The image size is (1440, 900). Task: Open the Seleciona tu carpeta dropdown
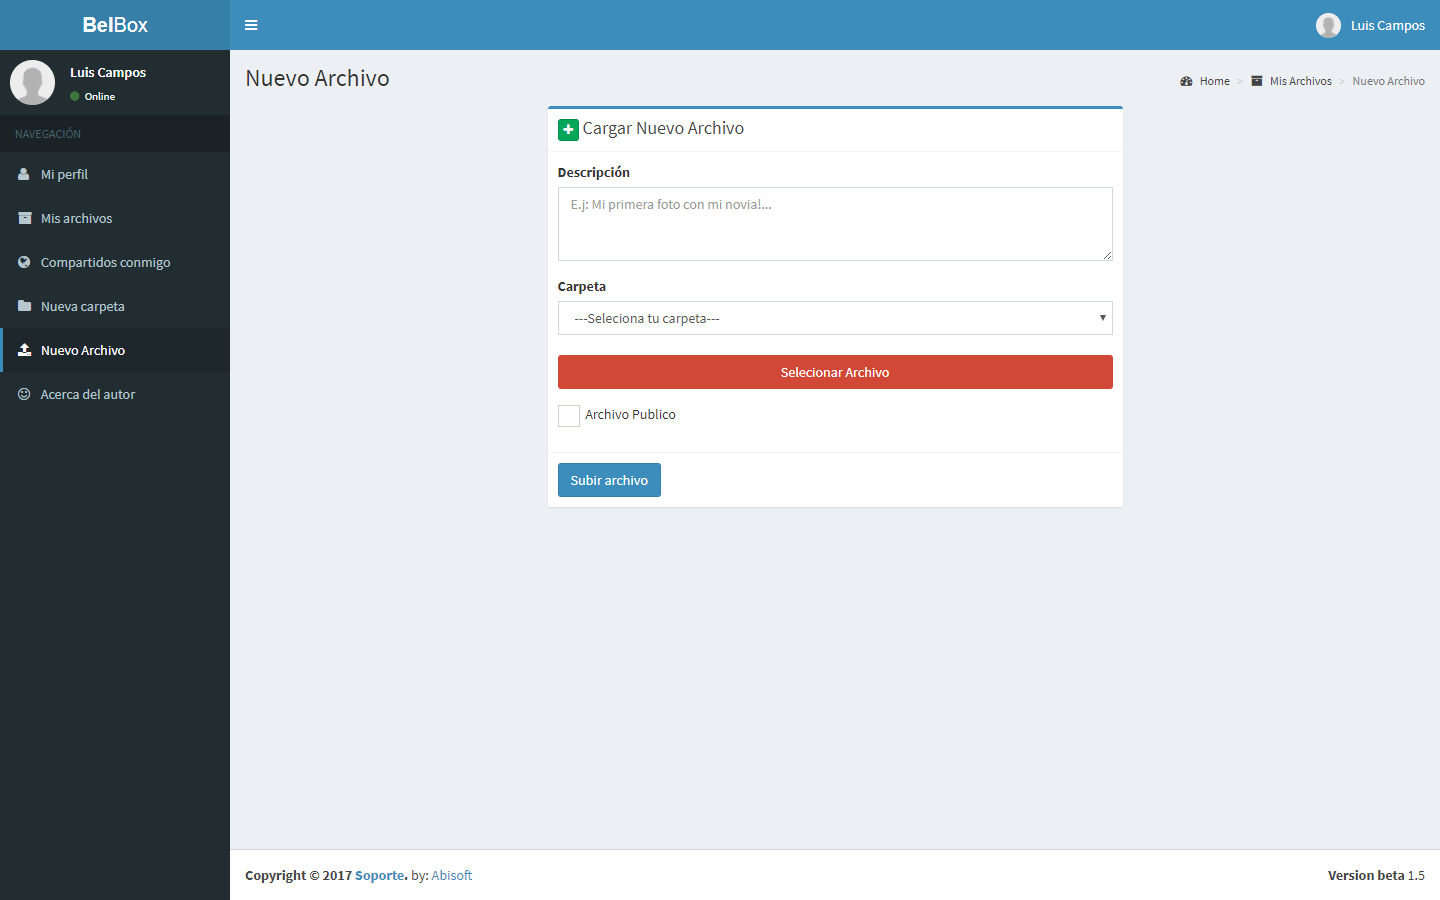point(835,318)
